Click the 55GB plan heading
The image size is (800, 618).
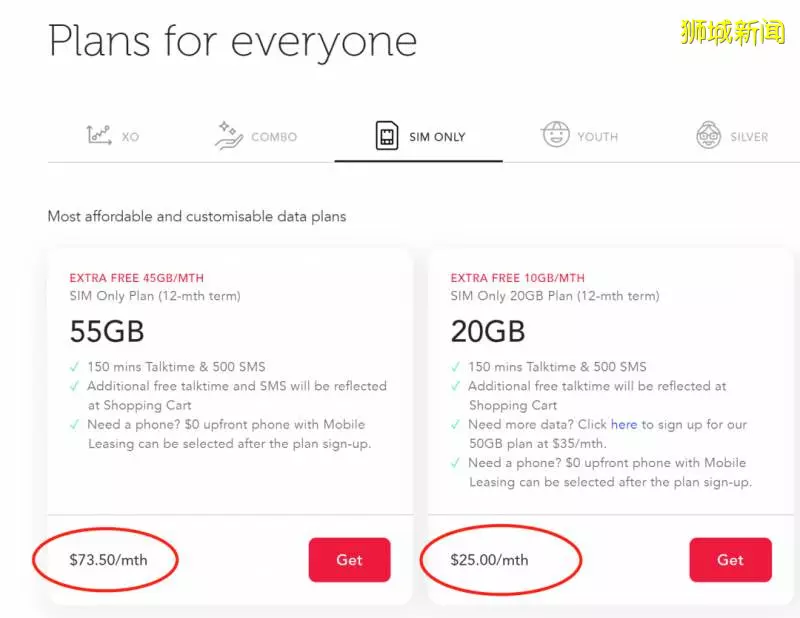[107, 331]
